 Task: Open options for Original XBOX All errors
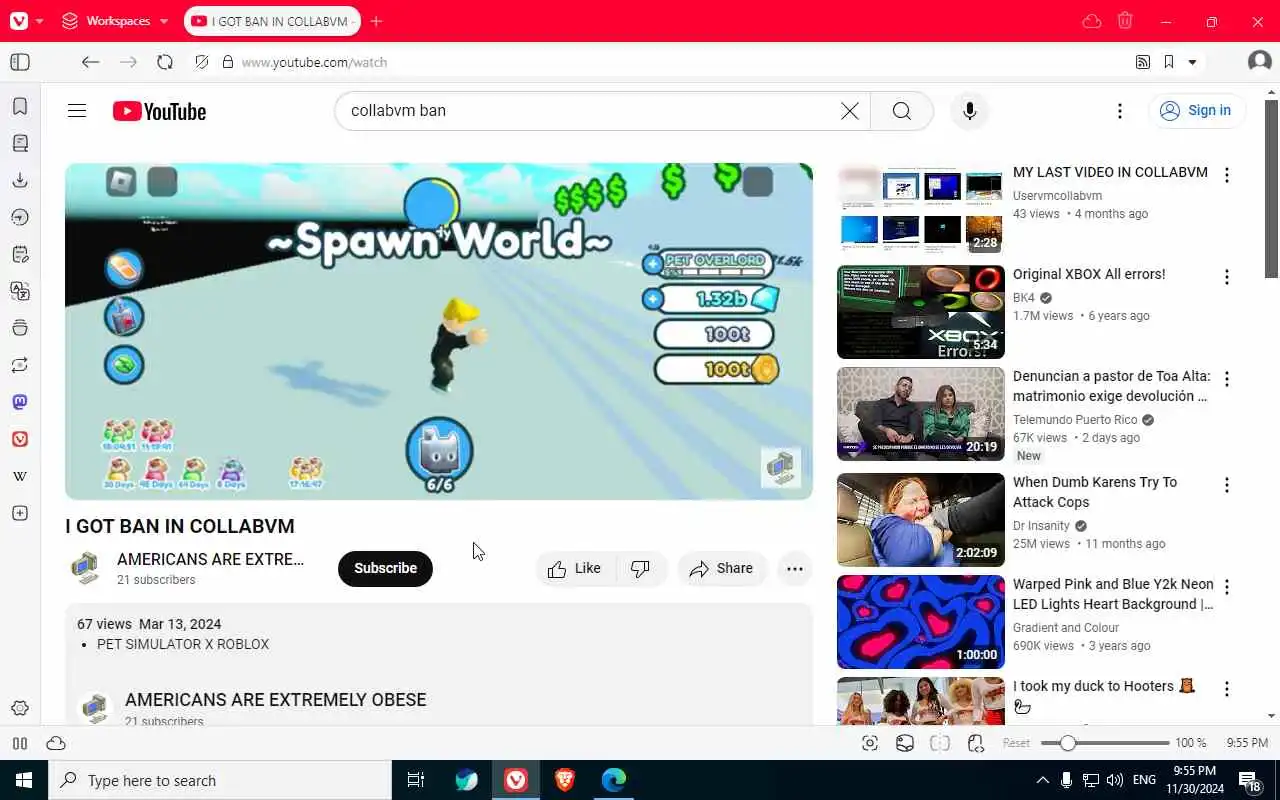(x=1227, y=277)
